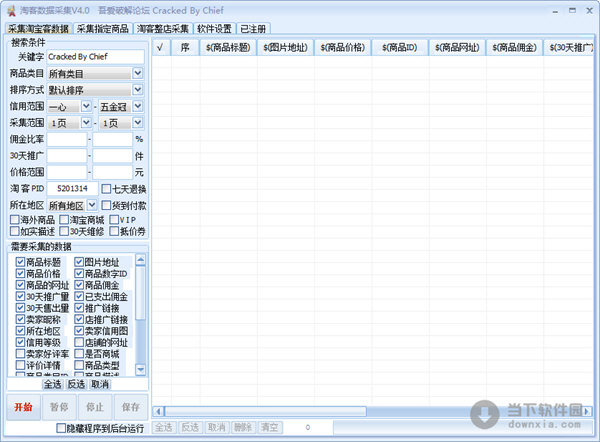Check the 评价详情 data field
This screenshot has height=442, width=600.
pos(20,365)
